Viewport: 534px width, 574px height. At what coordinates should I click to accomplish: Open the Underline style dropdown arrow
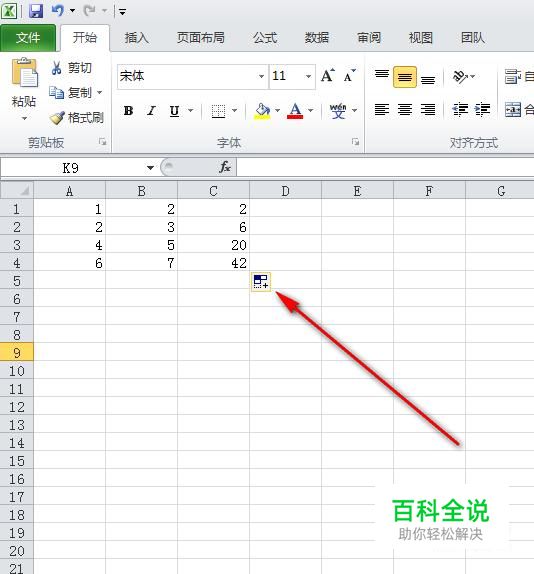[x=191, y=110]
